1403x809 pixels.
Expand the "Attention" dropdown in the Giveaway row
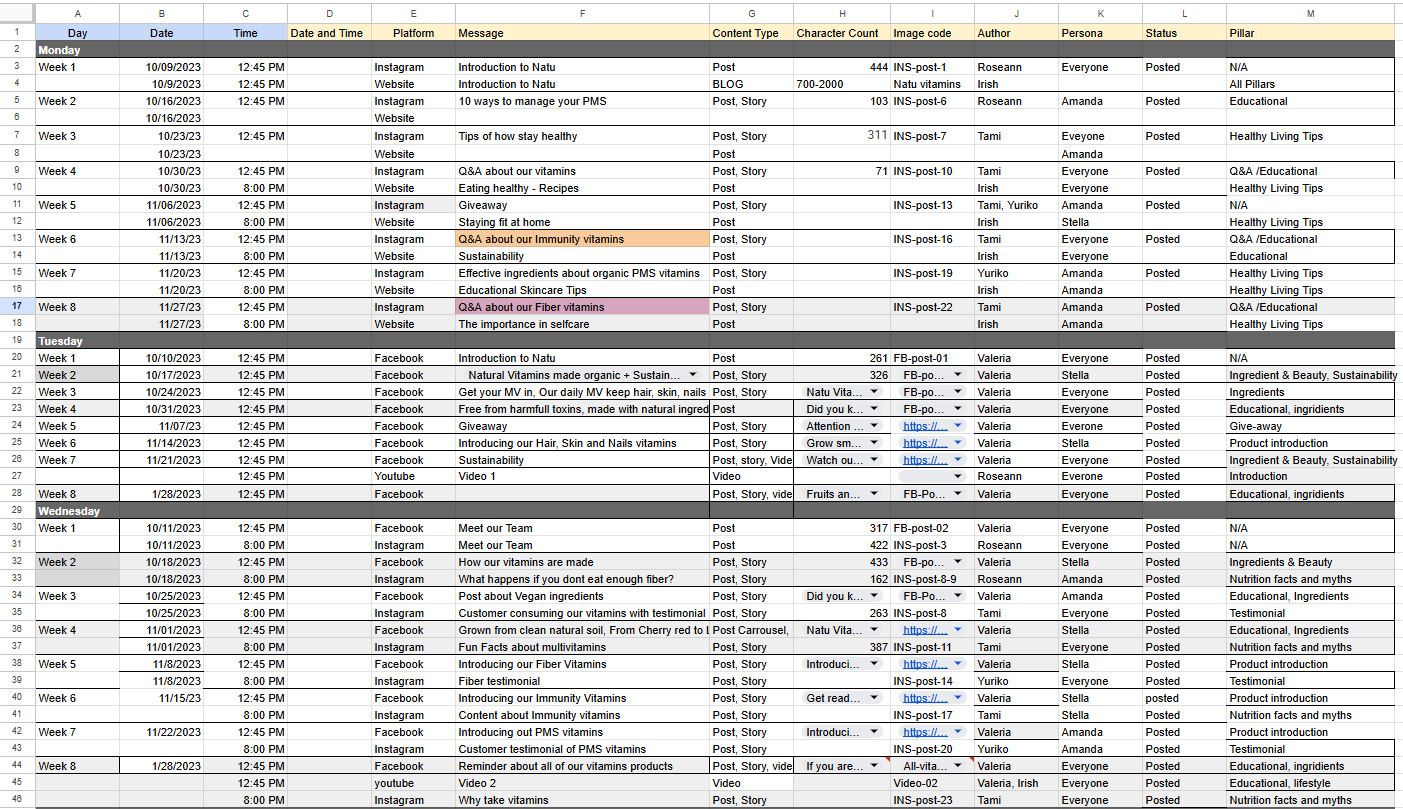[x=874, y=426]
